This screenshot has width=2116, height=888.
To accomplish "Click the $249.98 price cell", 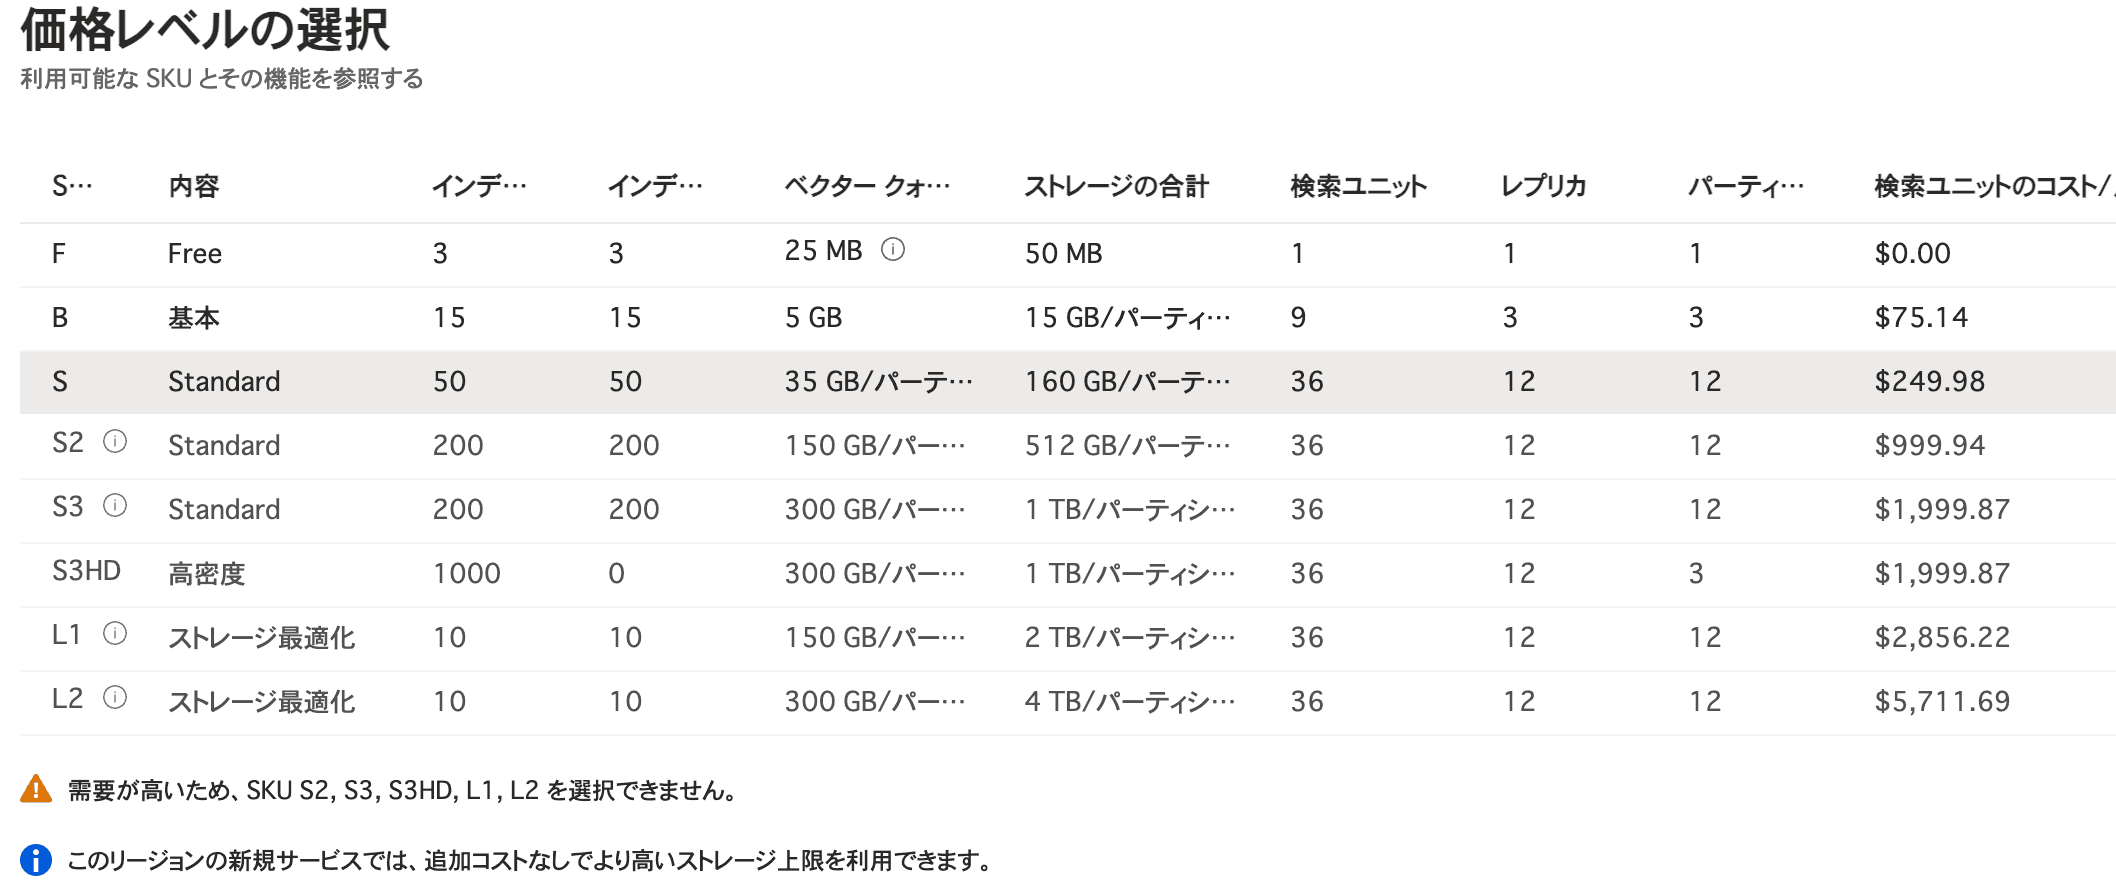I will click(1929, 382).
